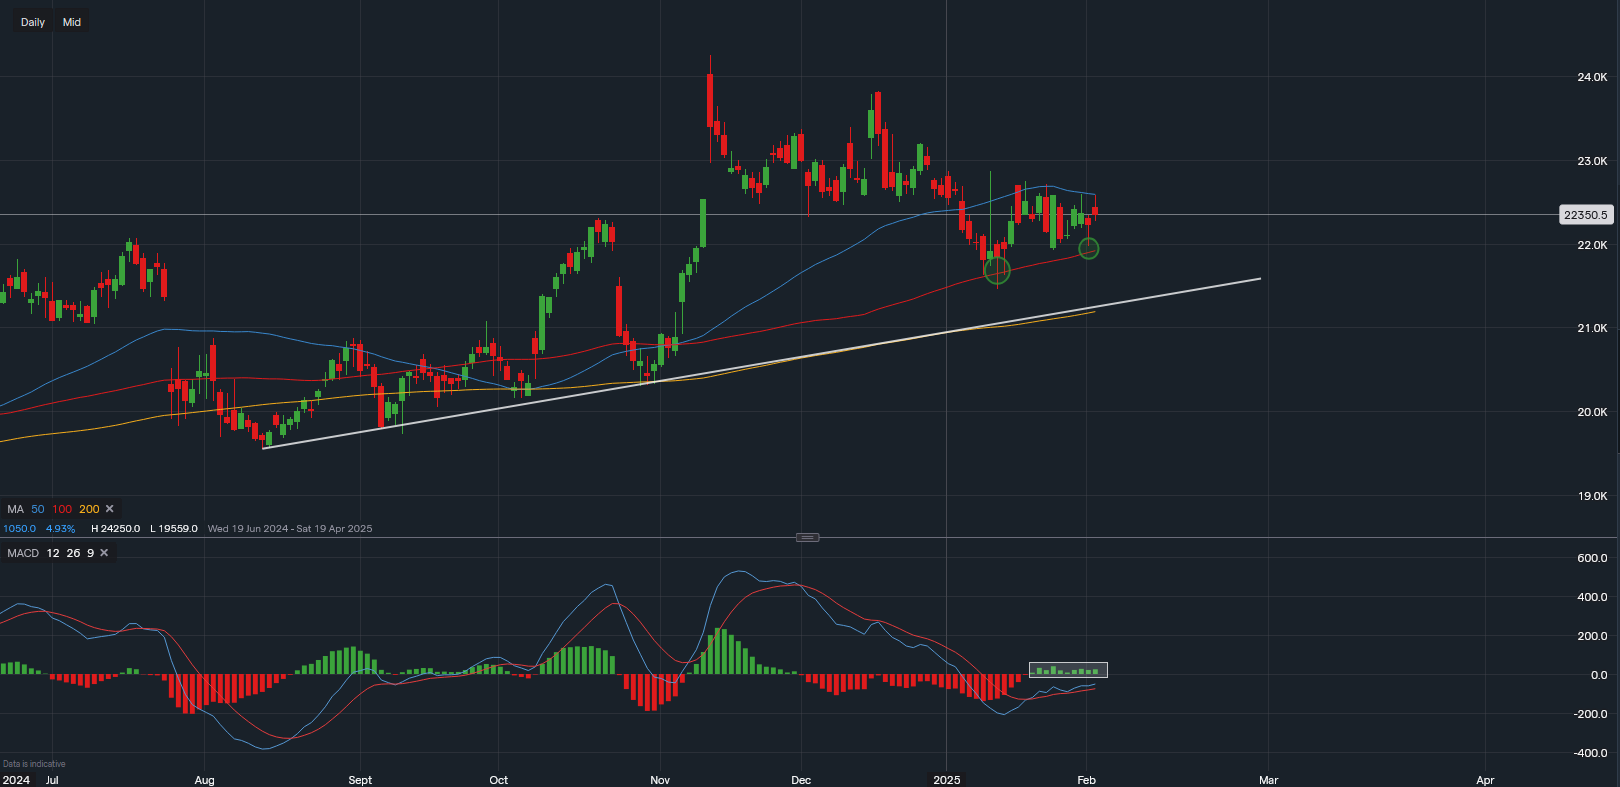Click the 2025 marker on time axis
This screenshot has width=1620, height=787.
point(946,780)
